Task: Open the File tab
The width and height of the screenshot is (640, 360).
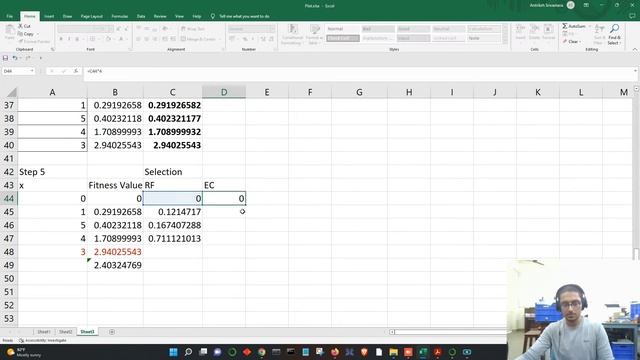Action: click(9, 16)
